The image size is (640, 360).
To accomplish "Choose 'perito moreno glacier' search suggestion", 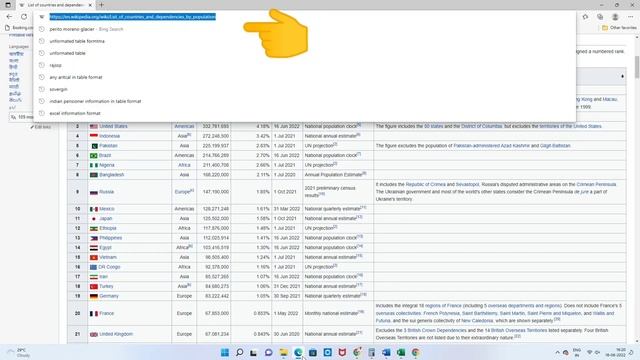I will pos(304,29).
